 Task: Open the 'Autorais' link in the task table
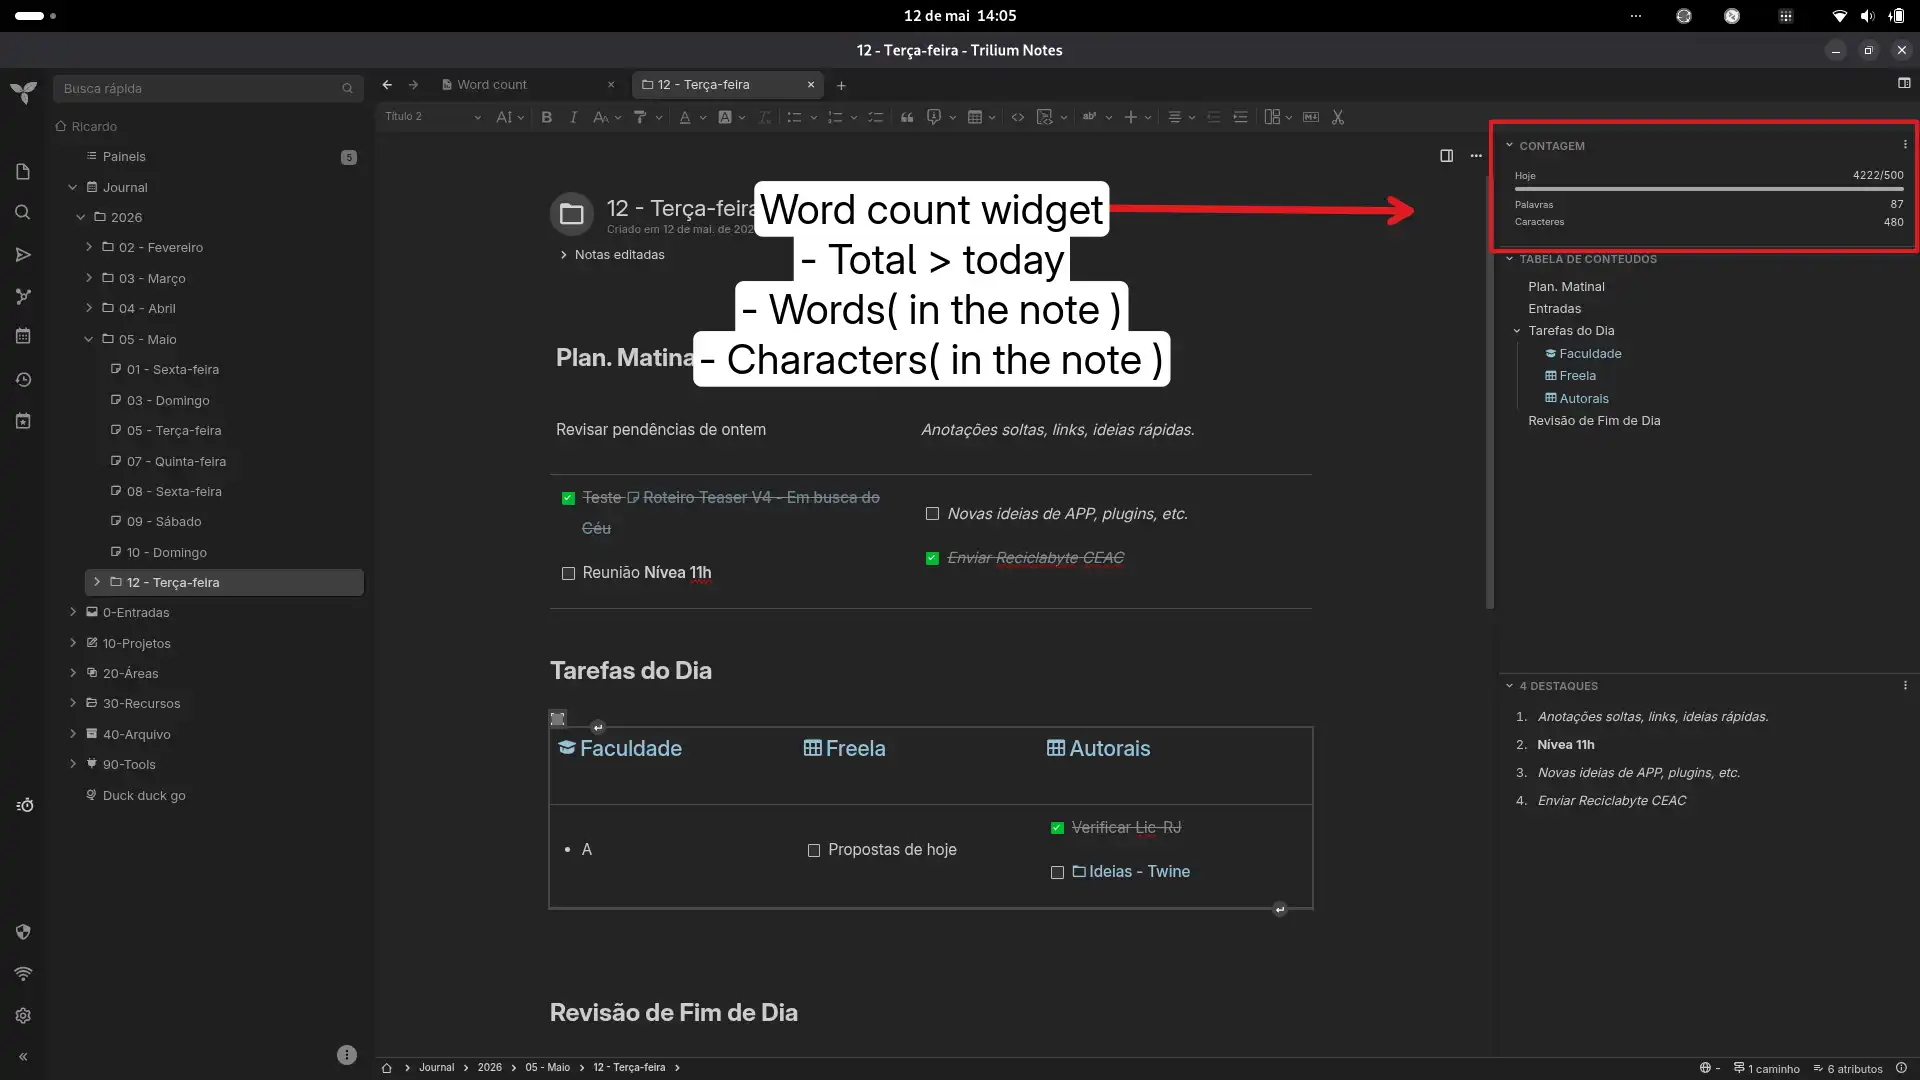coord(1098,749)
